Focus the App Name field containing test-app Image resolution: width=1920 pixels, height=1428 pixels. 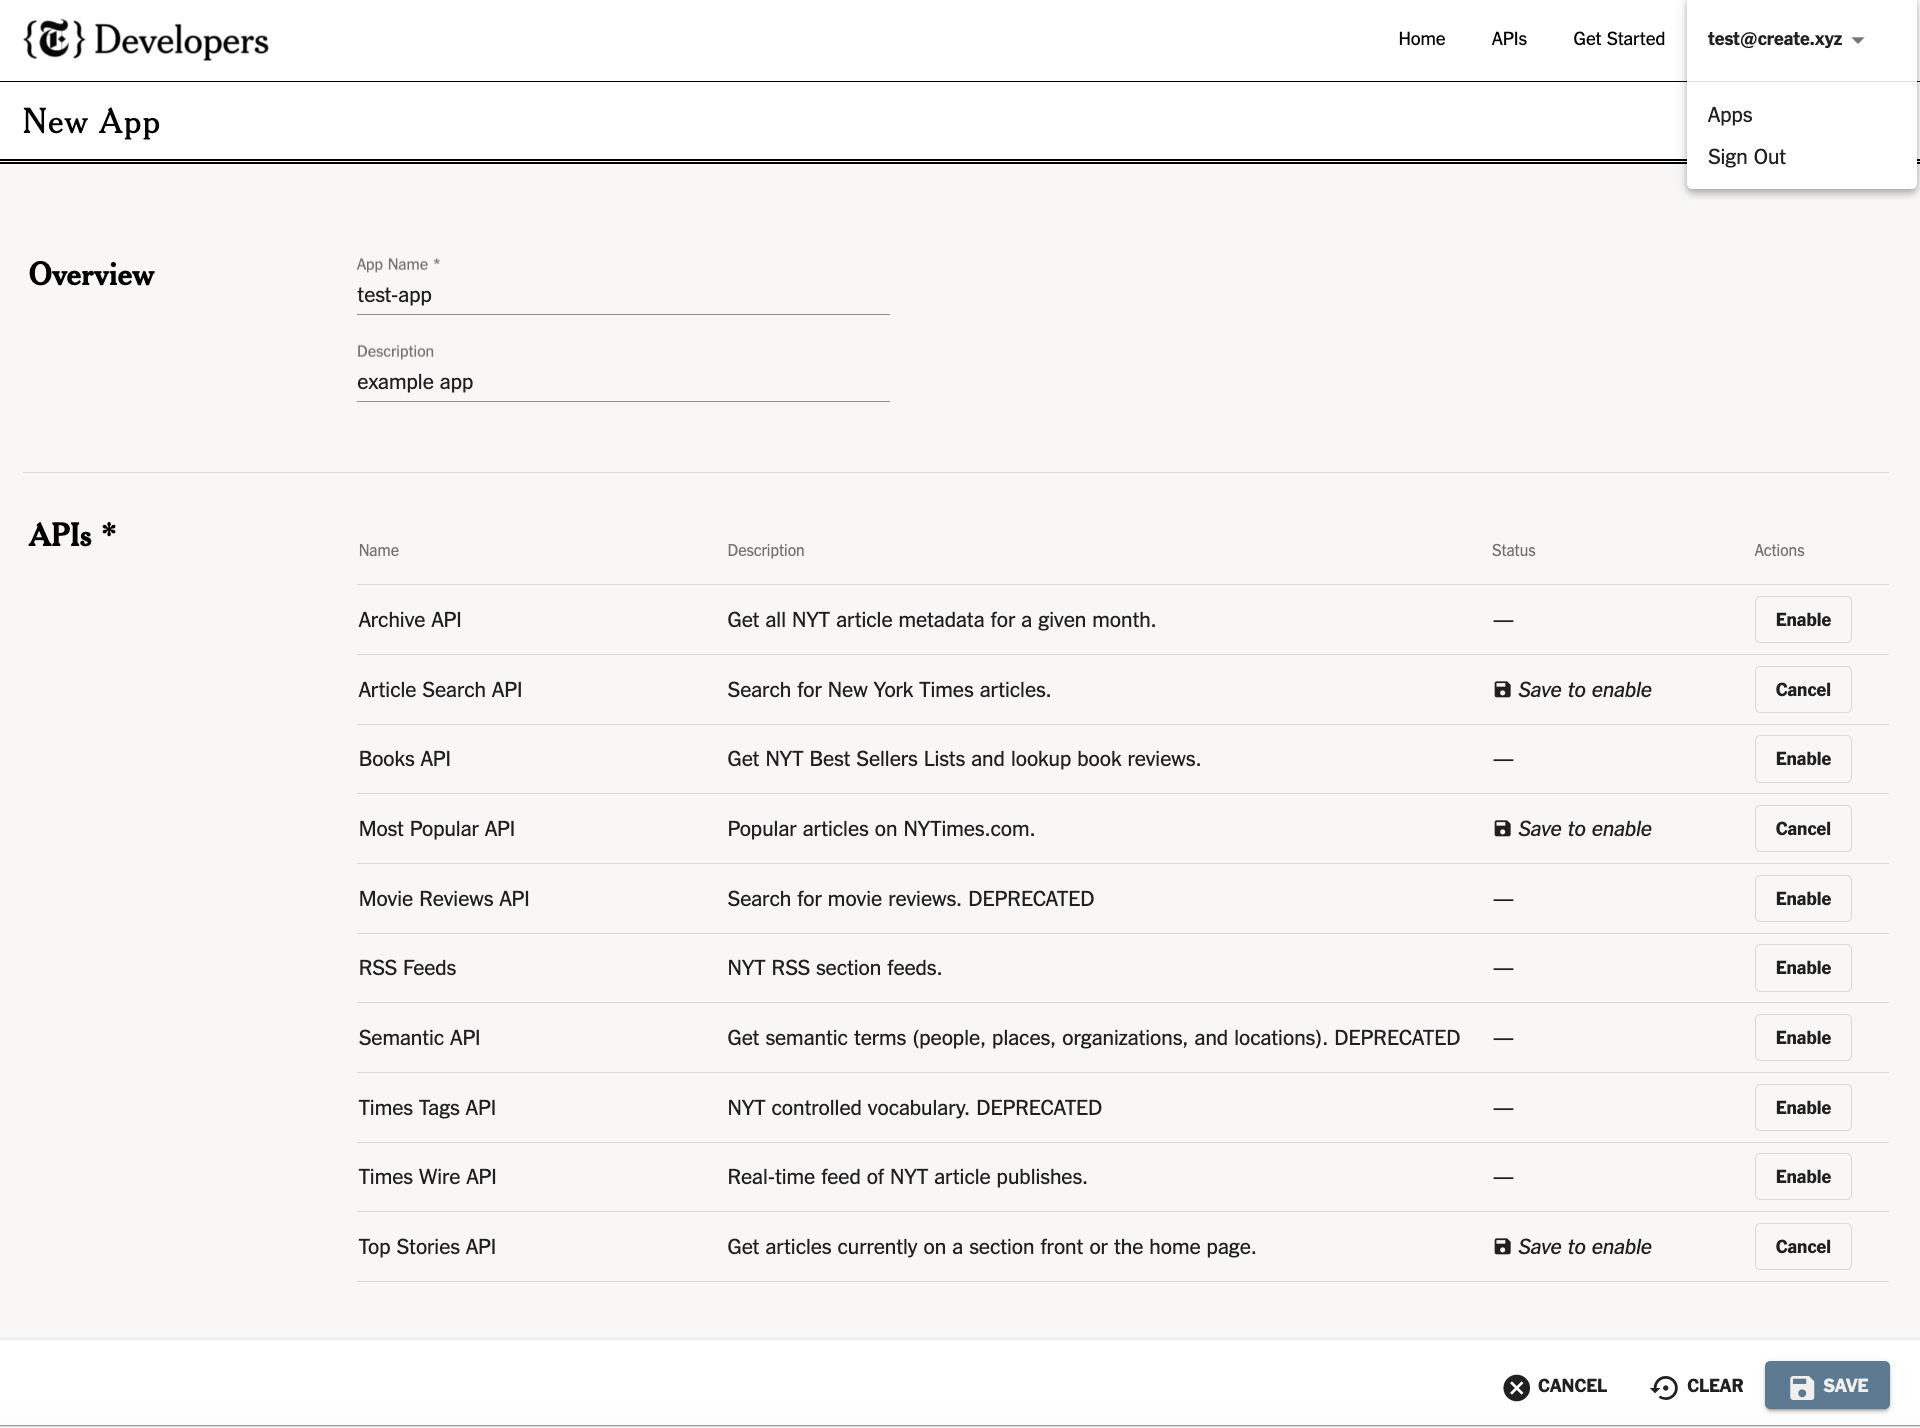coord(623,296)
